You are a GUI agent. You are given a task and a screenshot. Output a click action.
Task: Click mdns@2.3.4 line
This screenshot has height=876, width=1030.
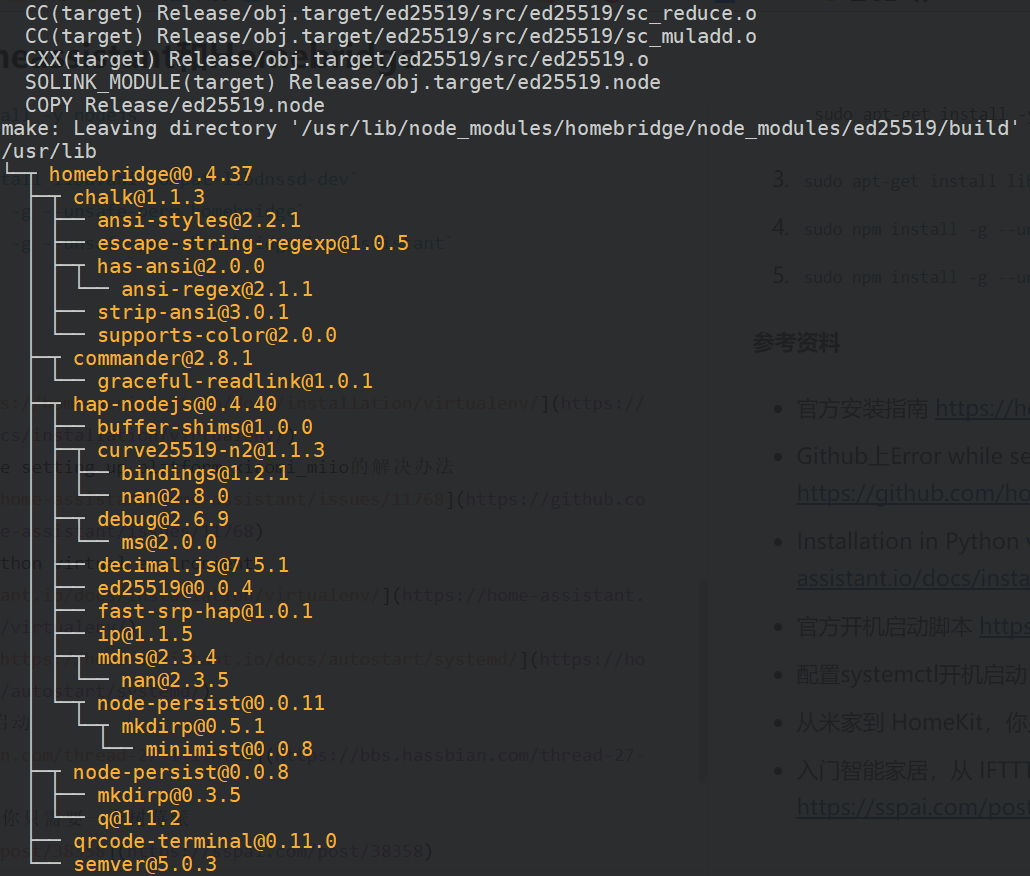[x=157, y=657]
